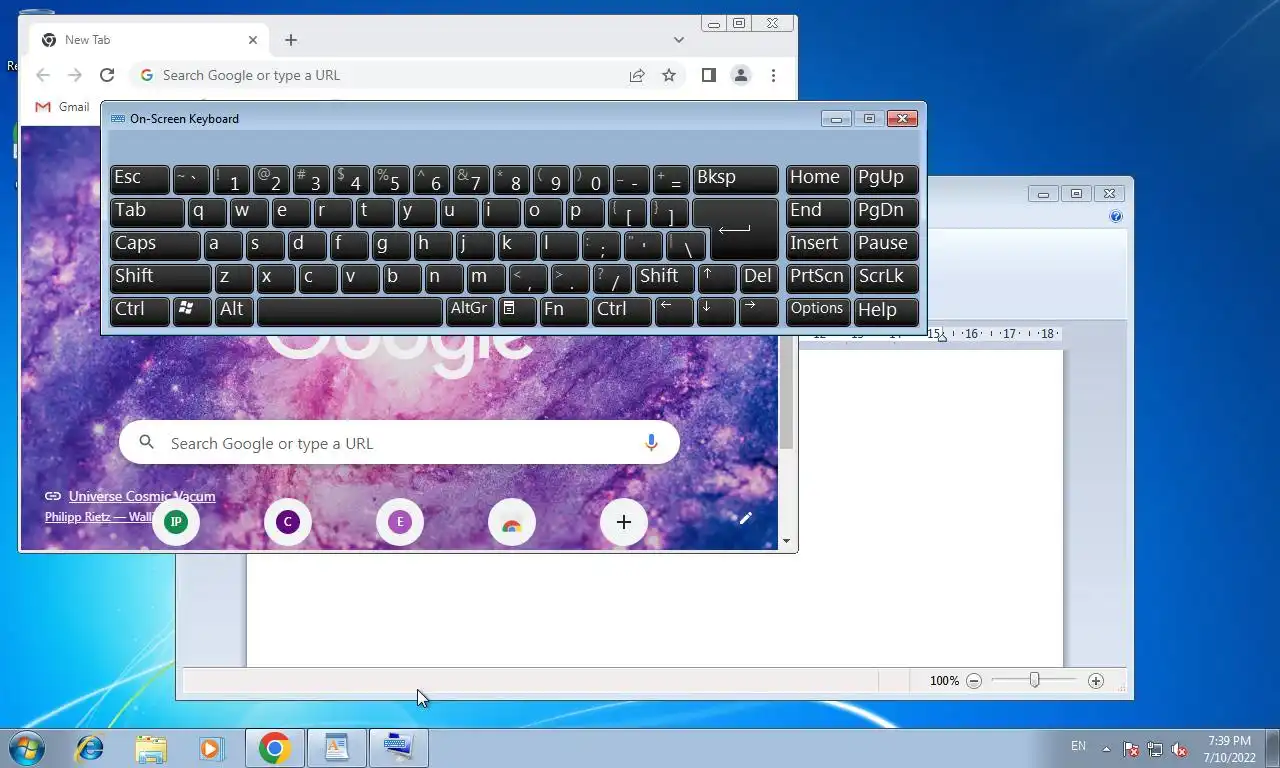Click the Del key
The height and width of the screenshot is (768, 1280).
pos(758,278)
